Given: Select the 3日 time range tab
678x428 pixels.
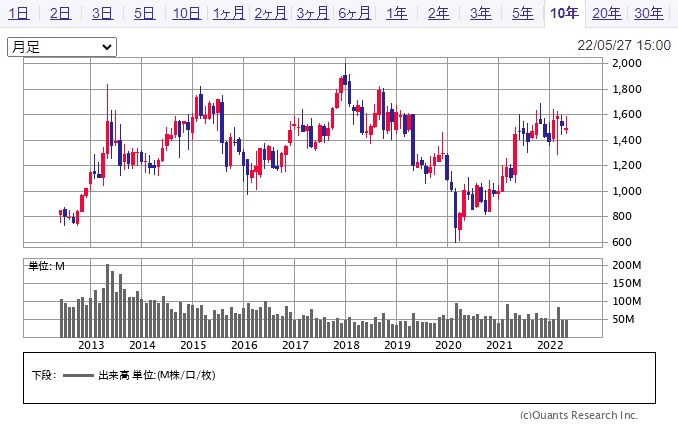Looking at the screenshot, I should 102,14.
